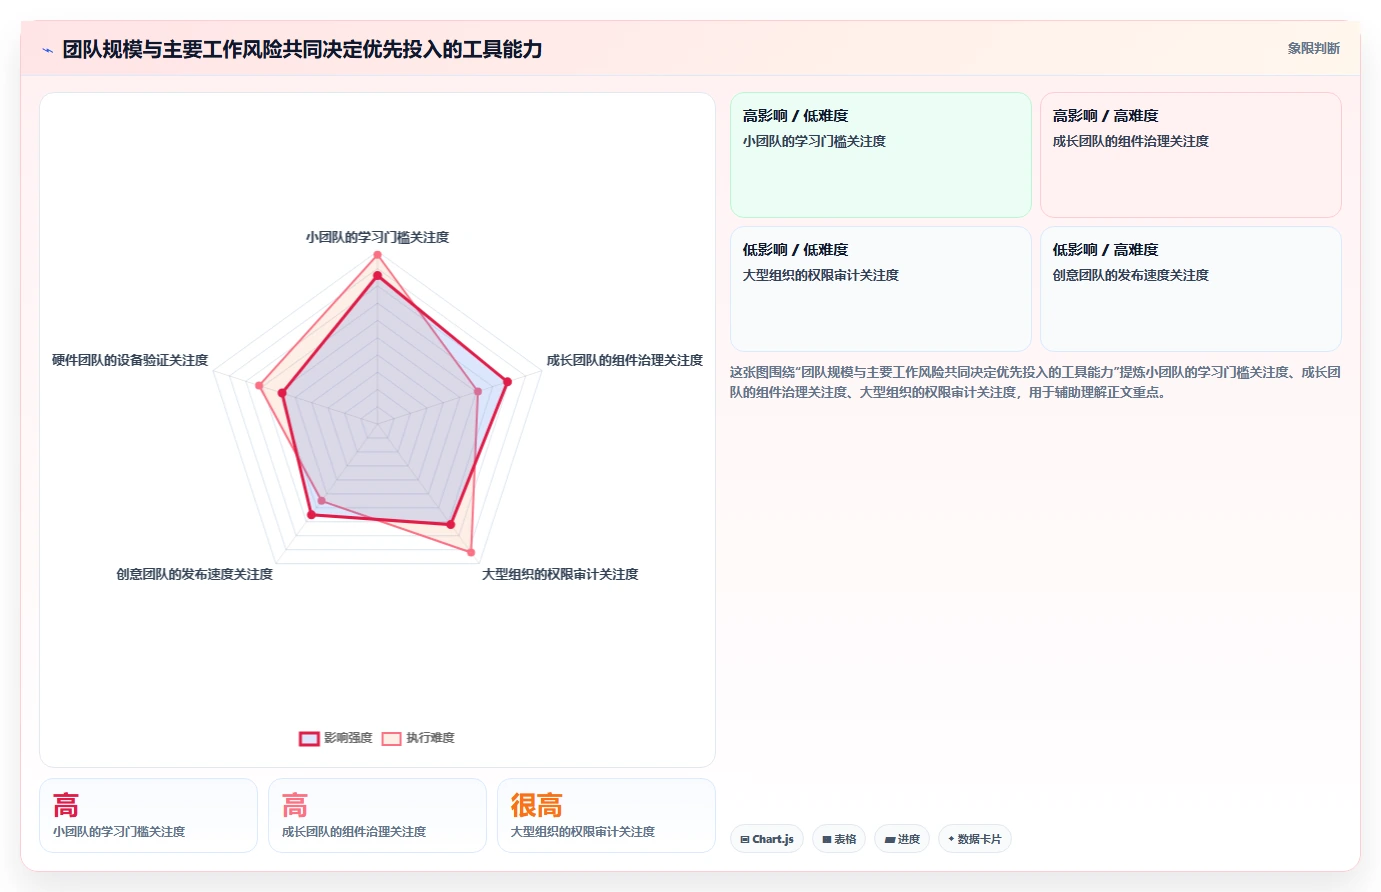Toggle the 影响强度 legend swatch
1381x892 pixels.
coord(309,738)
